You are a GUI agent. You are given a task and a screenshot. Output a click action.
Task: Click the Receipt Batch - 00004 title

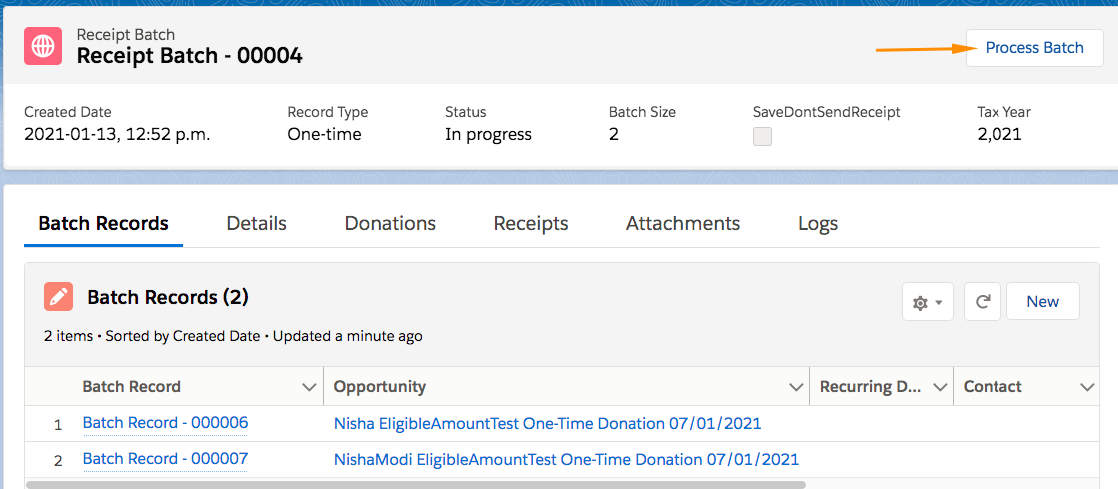(x=190, y=56)
